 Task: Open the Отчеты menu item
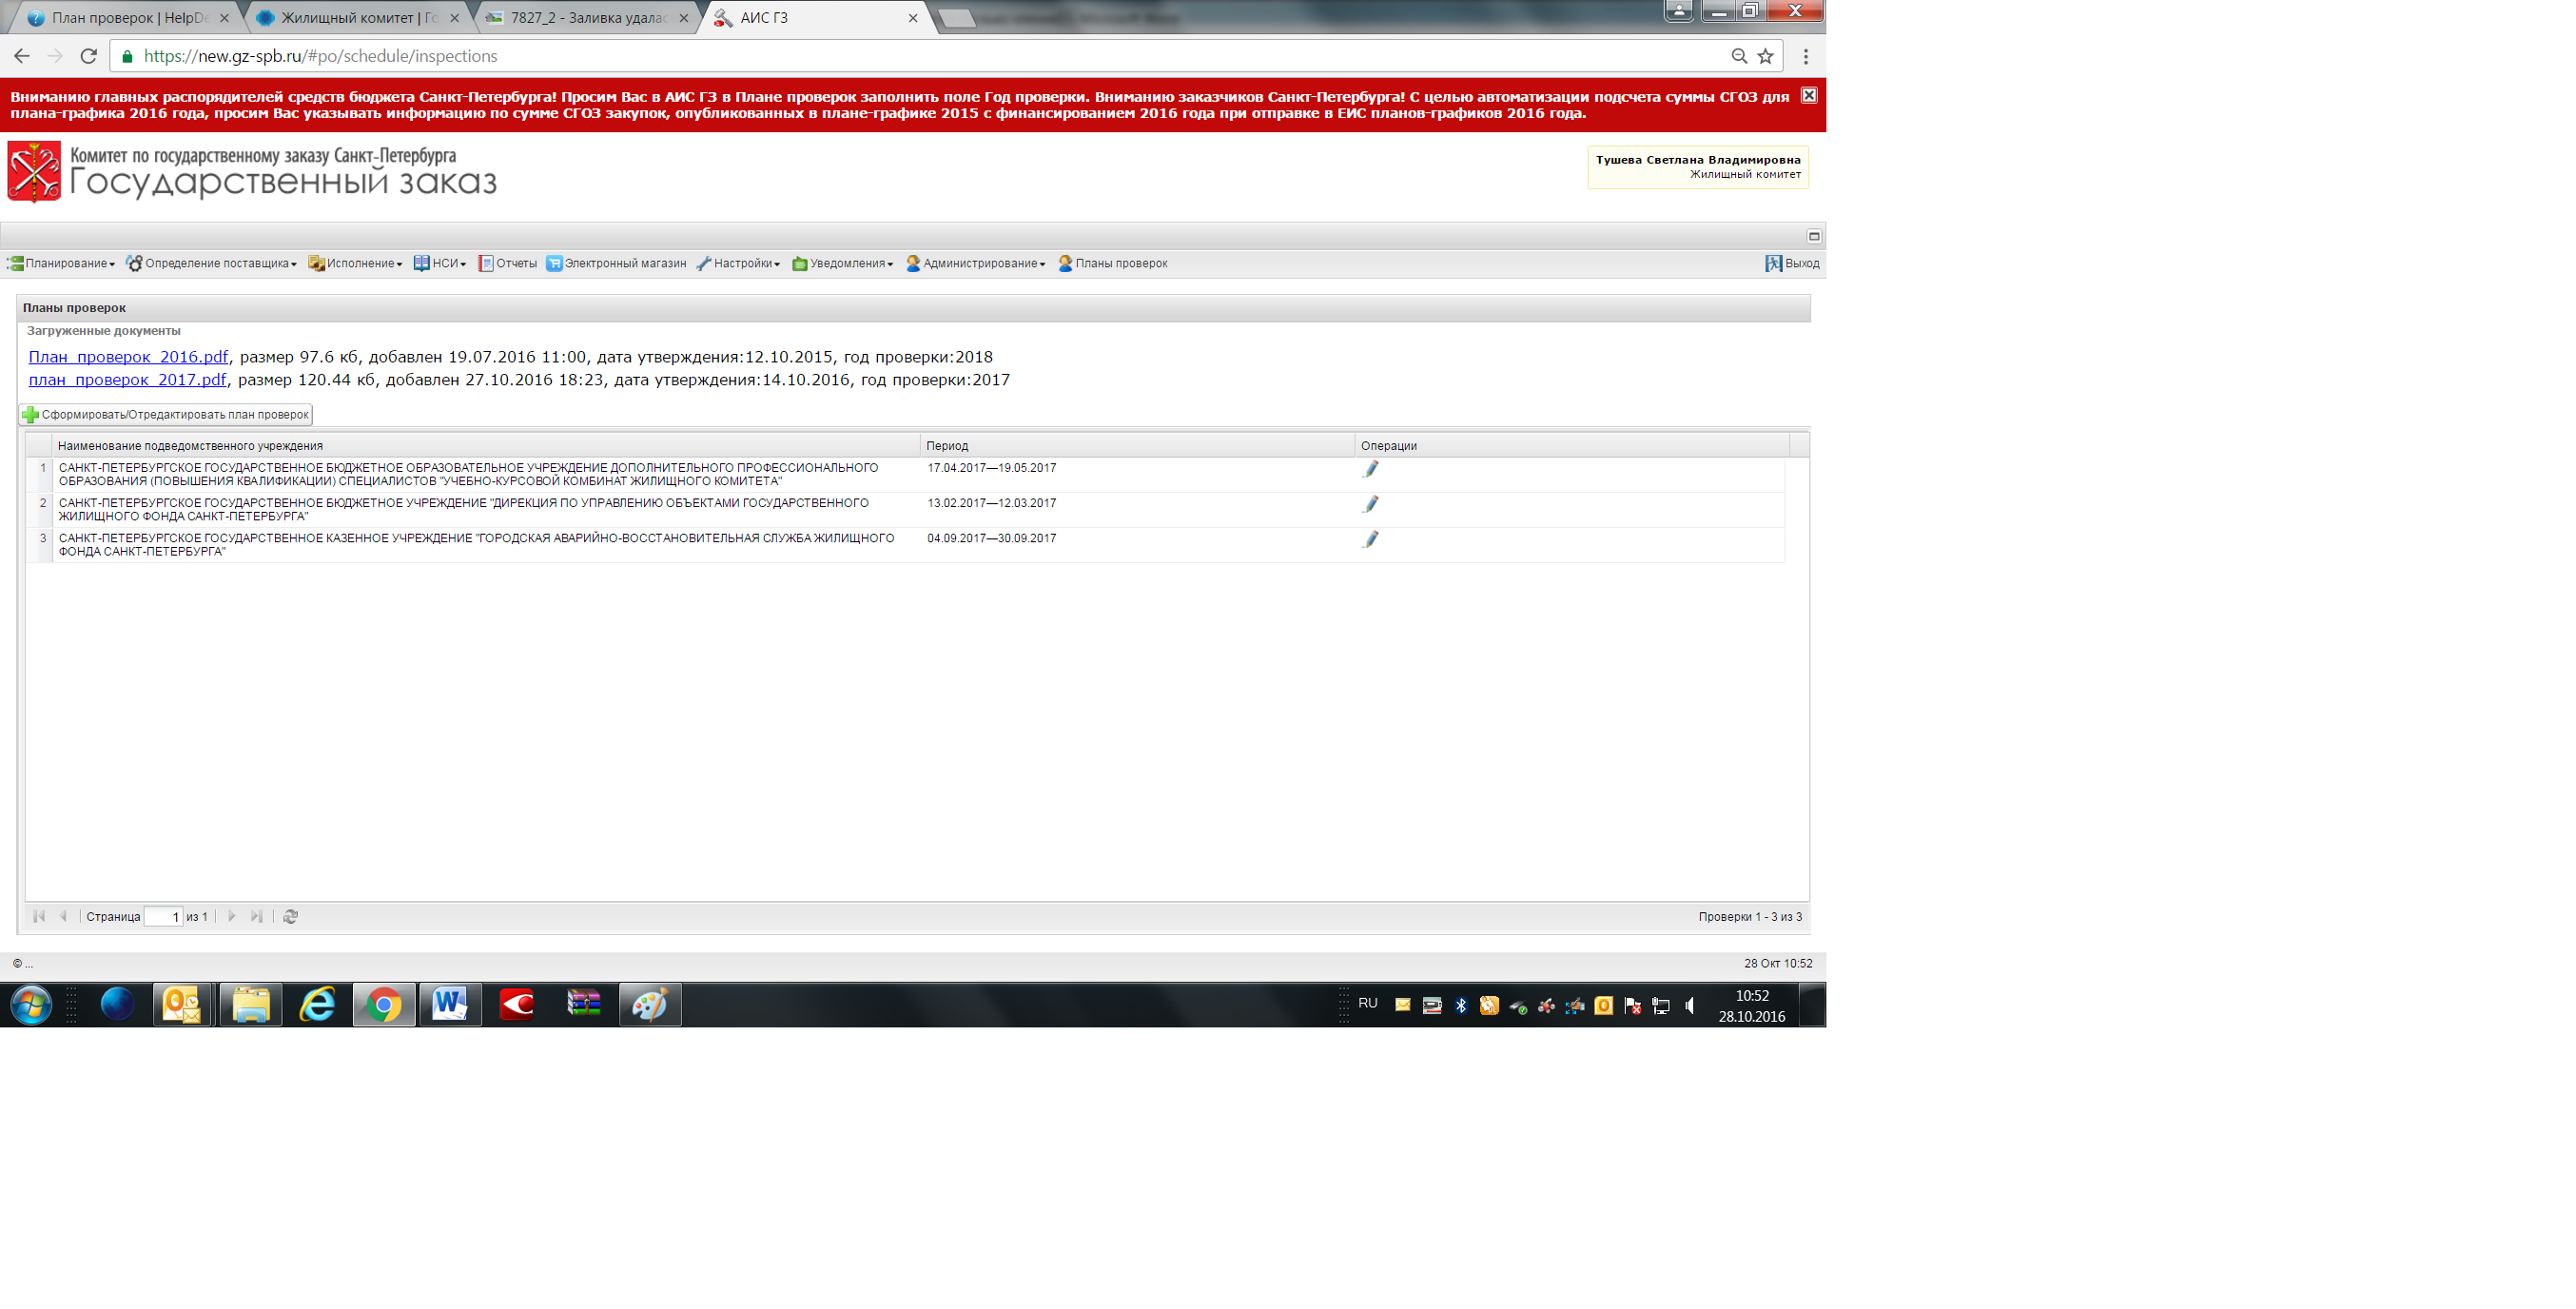(x=508, y=264)
